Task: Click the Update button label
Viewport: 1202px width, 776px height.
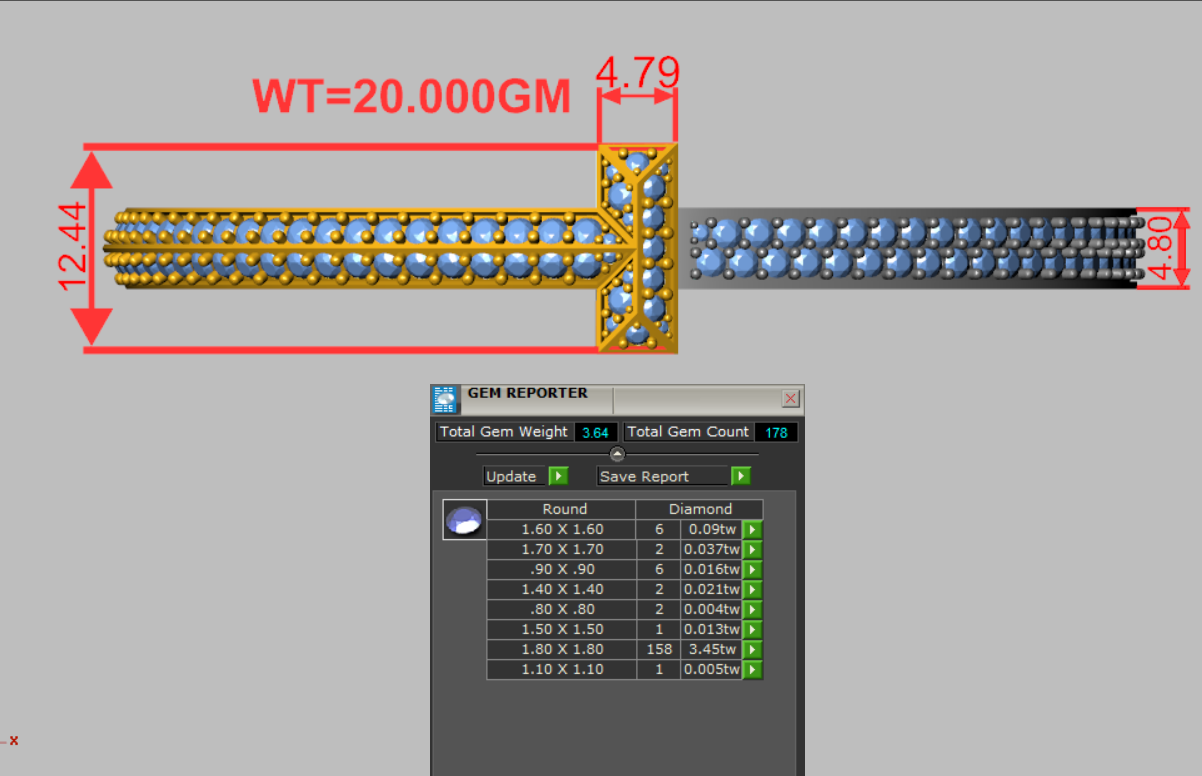Action: coord(512,476)
